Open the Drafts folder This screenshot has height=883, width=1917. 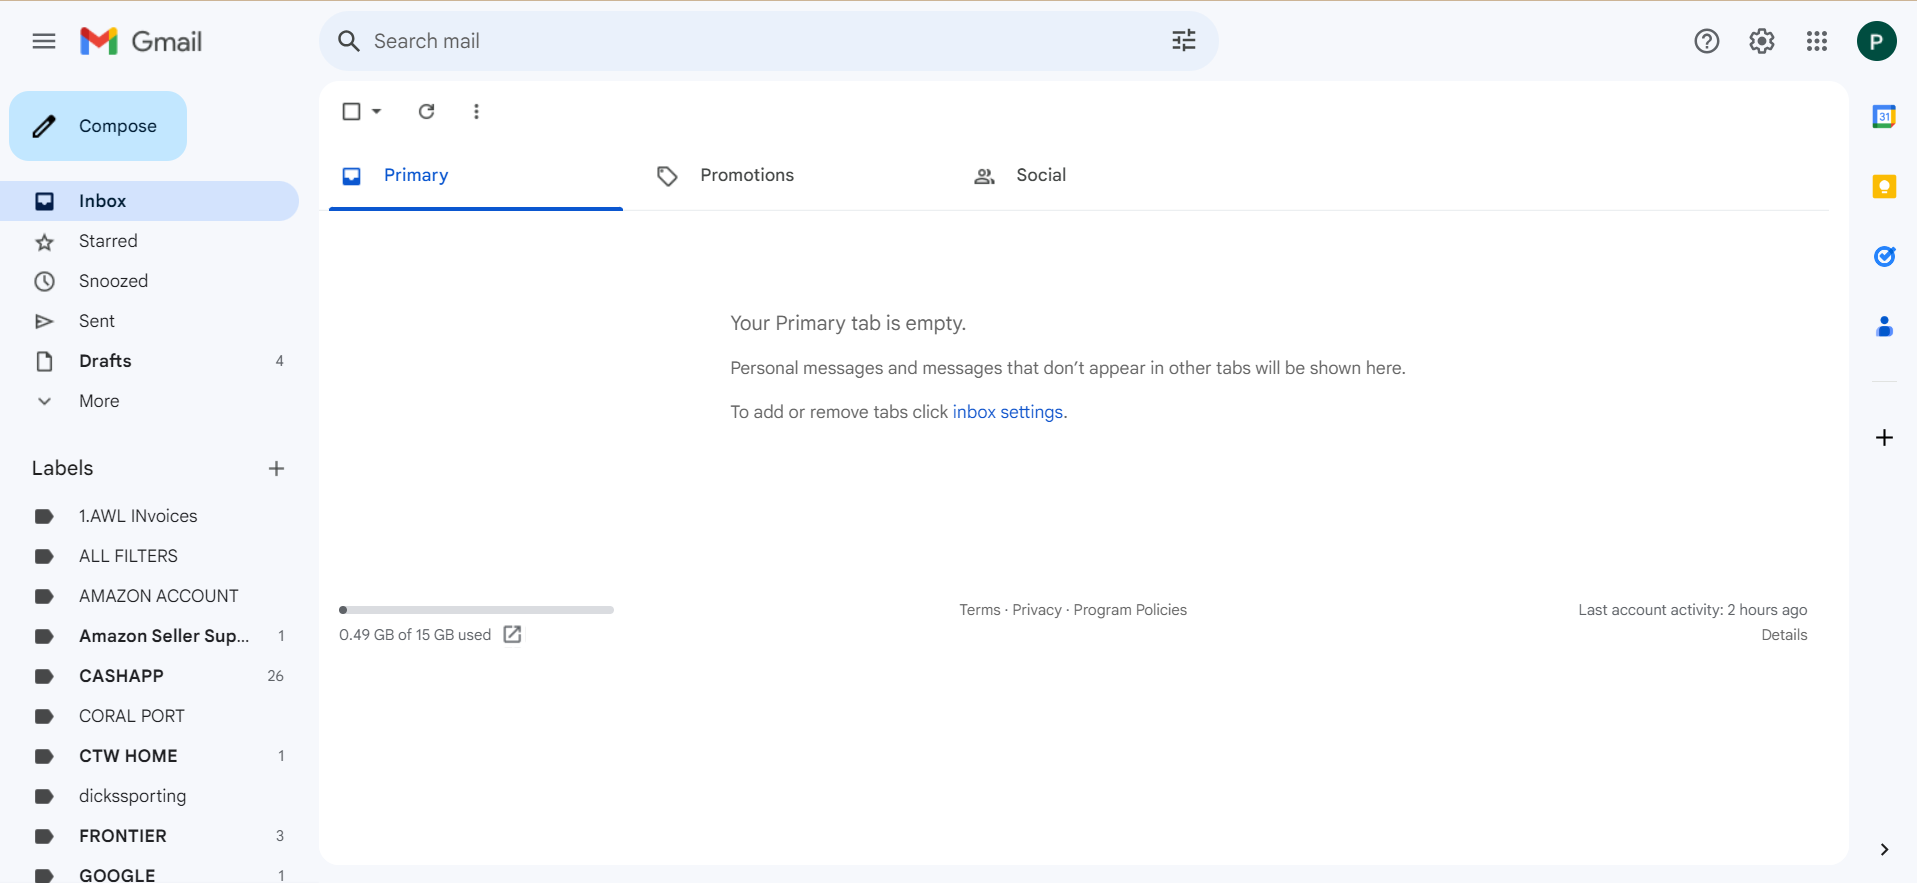[149, 361]
